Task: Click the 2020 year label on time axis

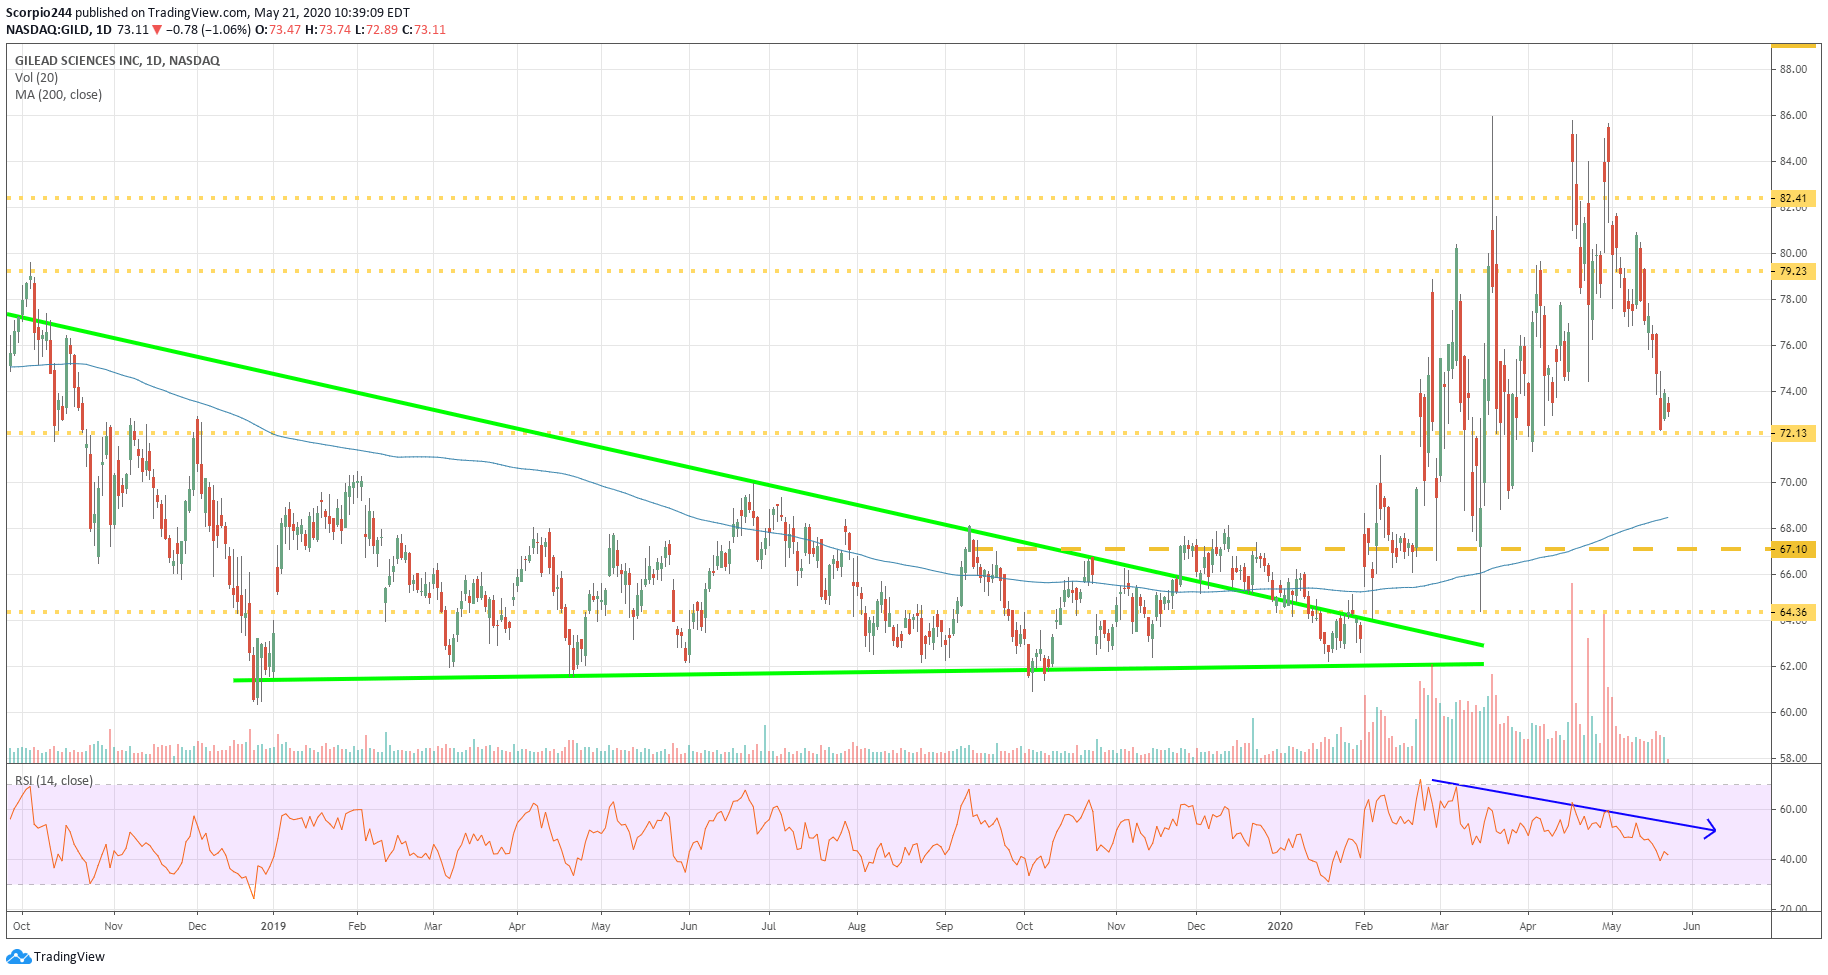Action: tap(1280, 926)
